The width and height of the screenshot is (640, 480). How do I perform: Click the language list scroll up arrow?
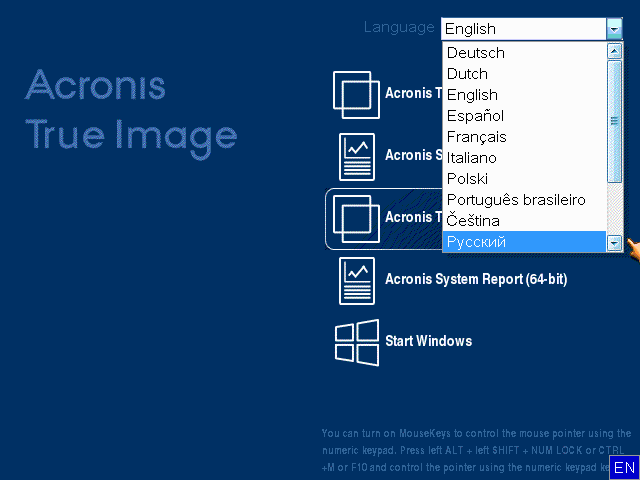pyautogui.click(x=614, y=51)
